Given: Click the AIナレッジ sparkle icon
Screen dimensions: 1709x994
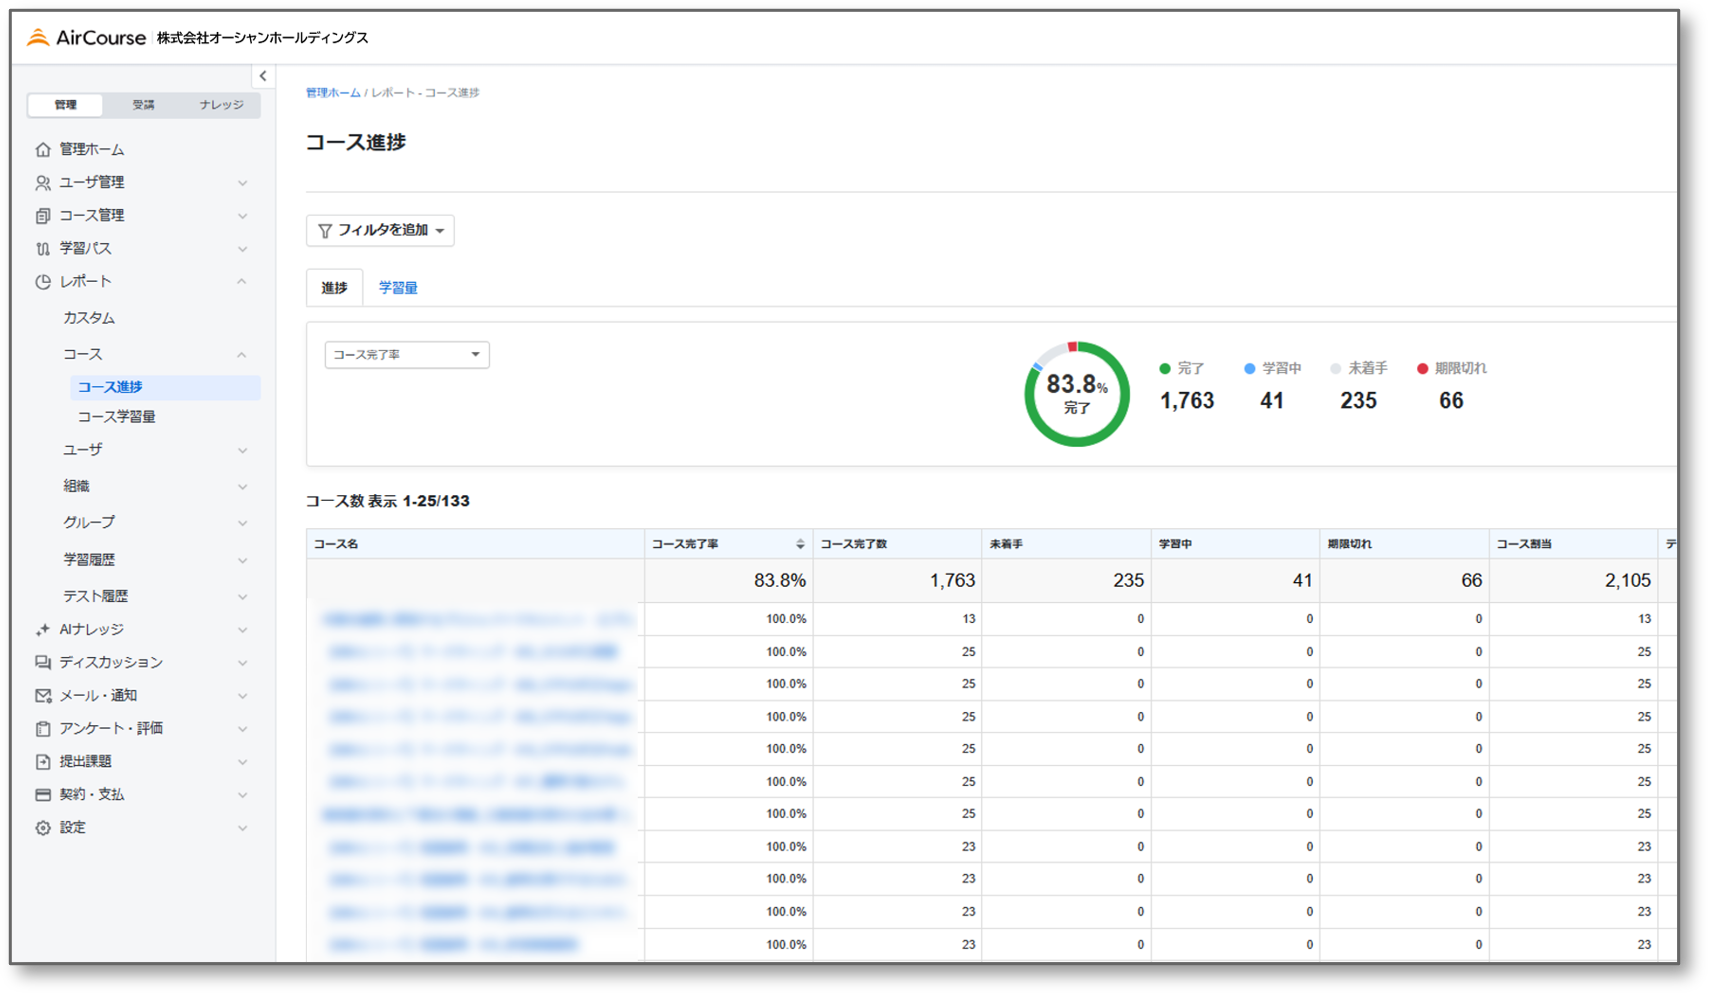Looking at the screenshot, I should tap(42, 630).
